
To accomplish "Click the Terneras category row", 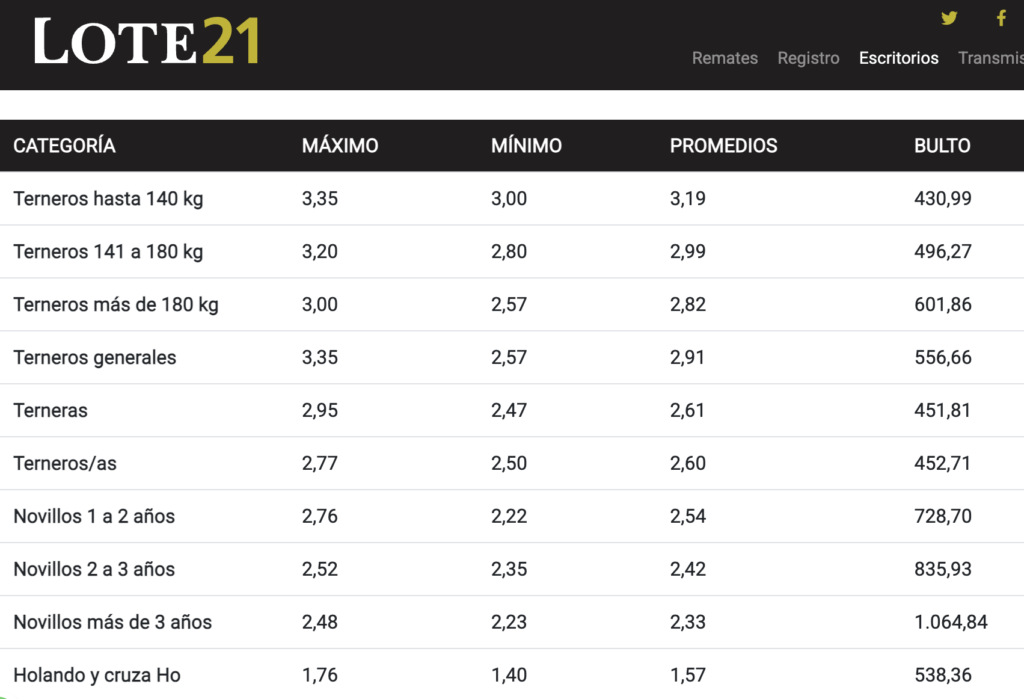I will [x=50, y=411].
